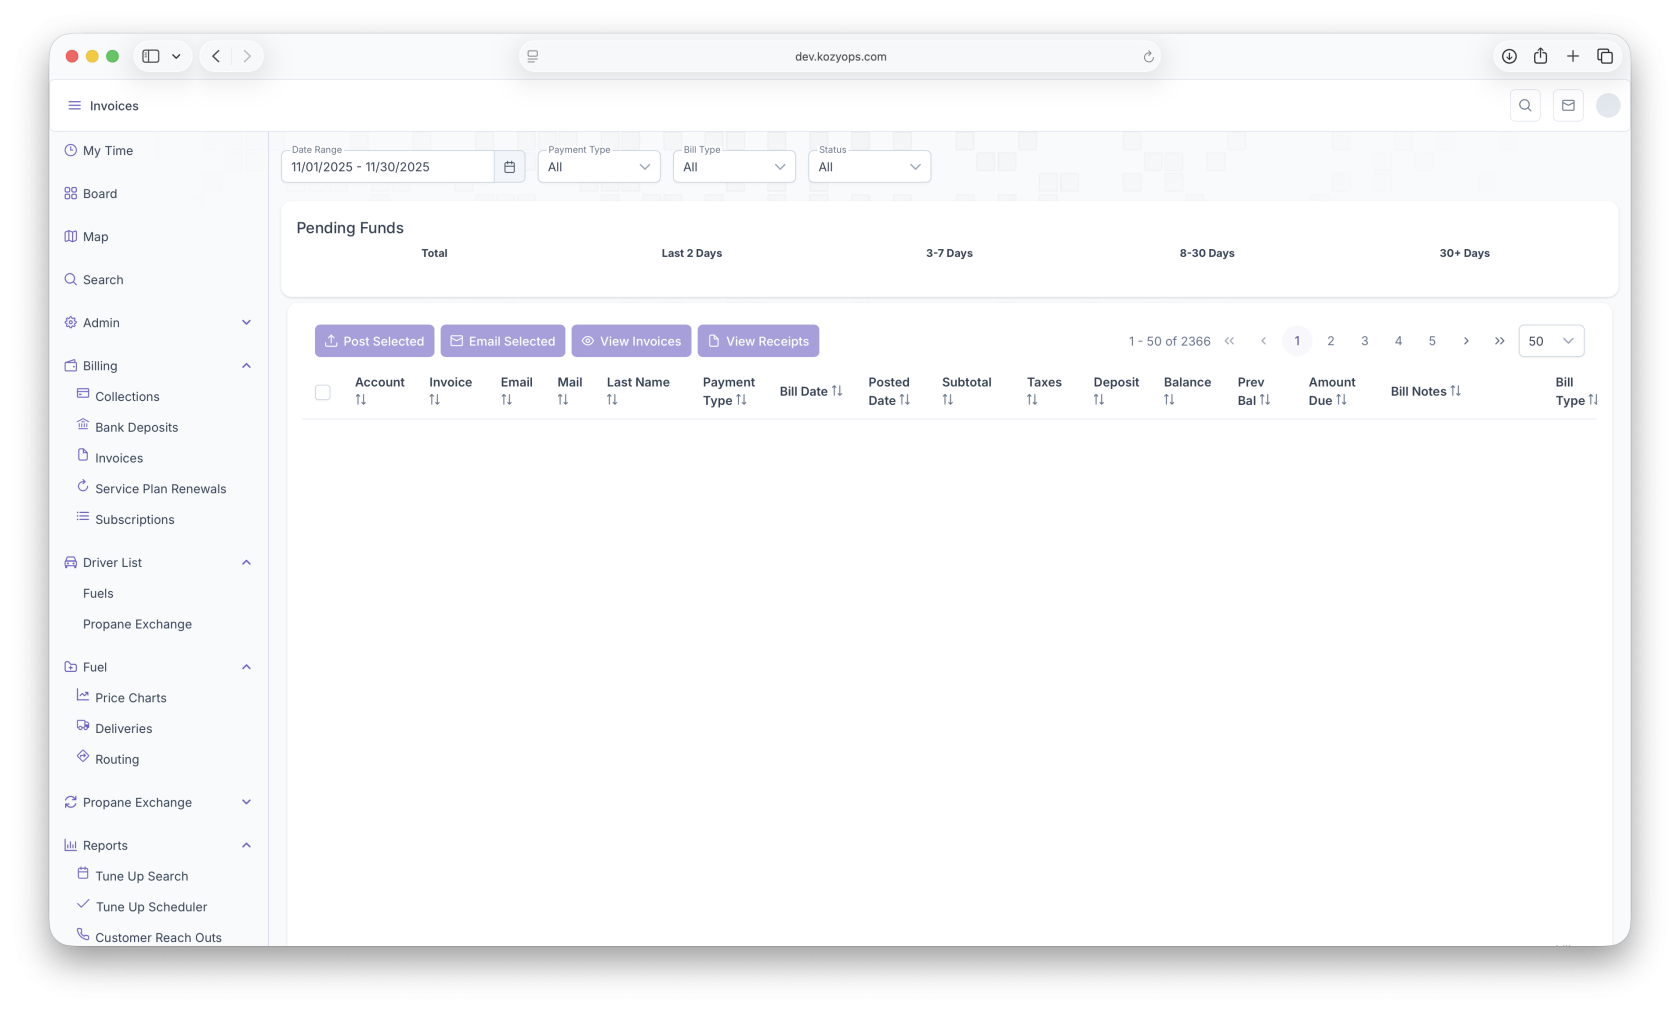Open the rows-per-page 50 dropdown
The height and width of the screenshot is (1011, 1680).
[1550, 341]
